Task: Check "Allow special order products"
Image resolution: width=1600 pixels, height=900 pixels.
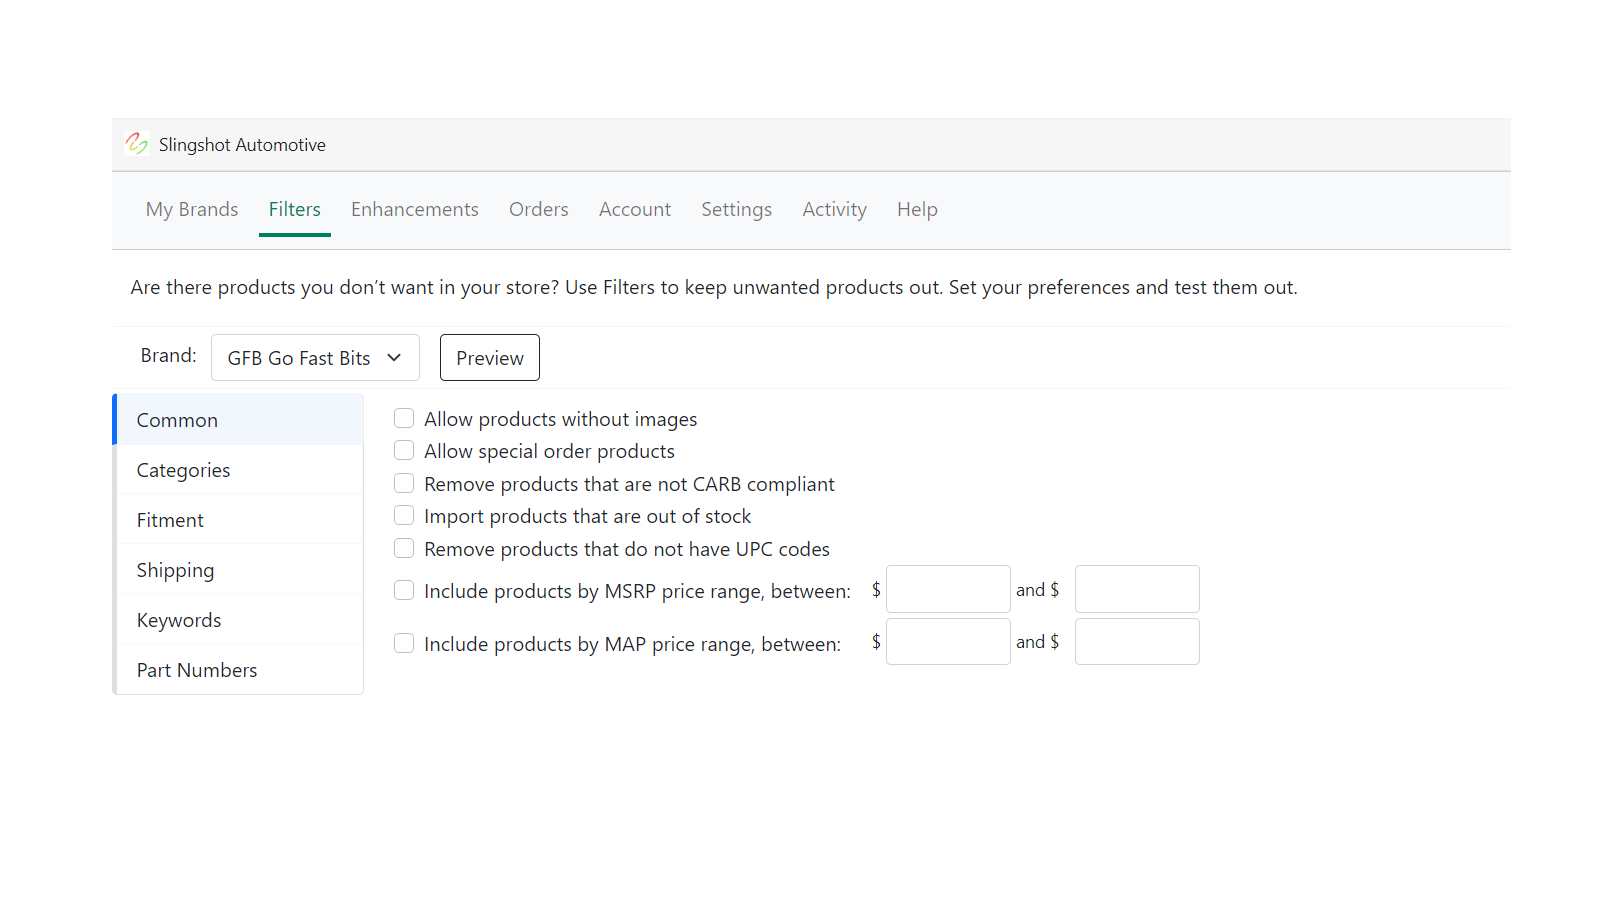Action: tap(403, 450)
